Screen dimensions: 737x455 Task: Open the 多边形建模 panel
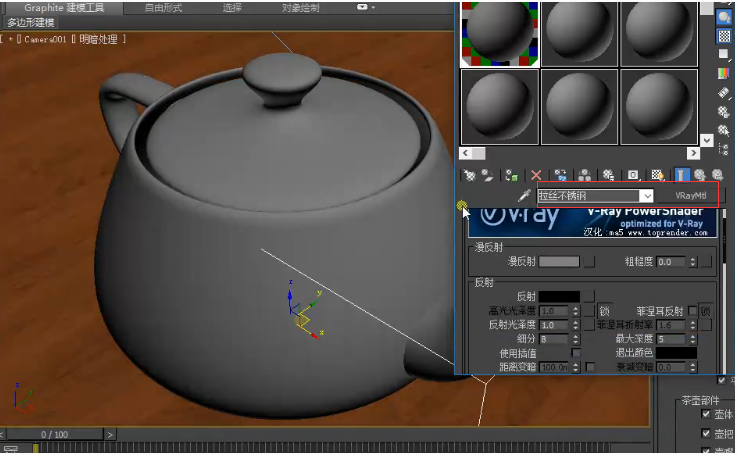point(31,22)
